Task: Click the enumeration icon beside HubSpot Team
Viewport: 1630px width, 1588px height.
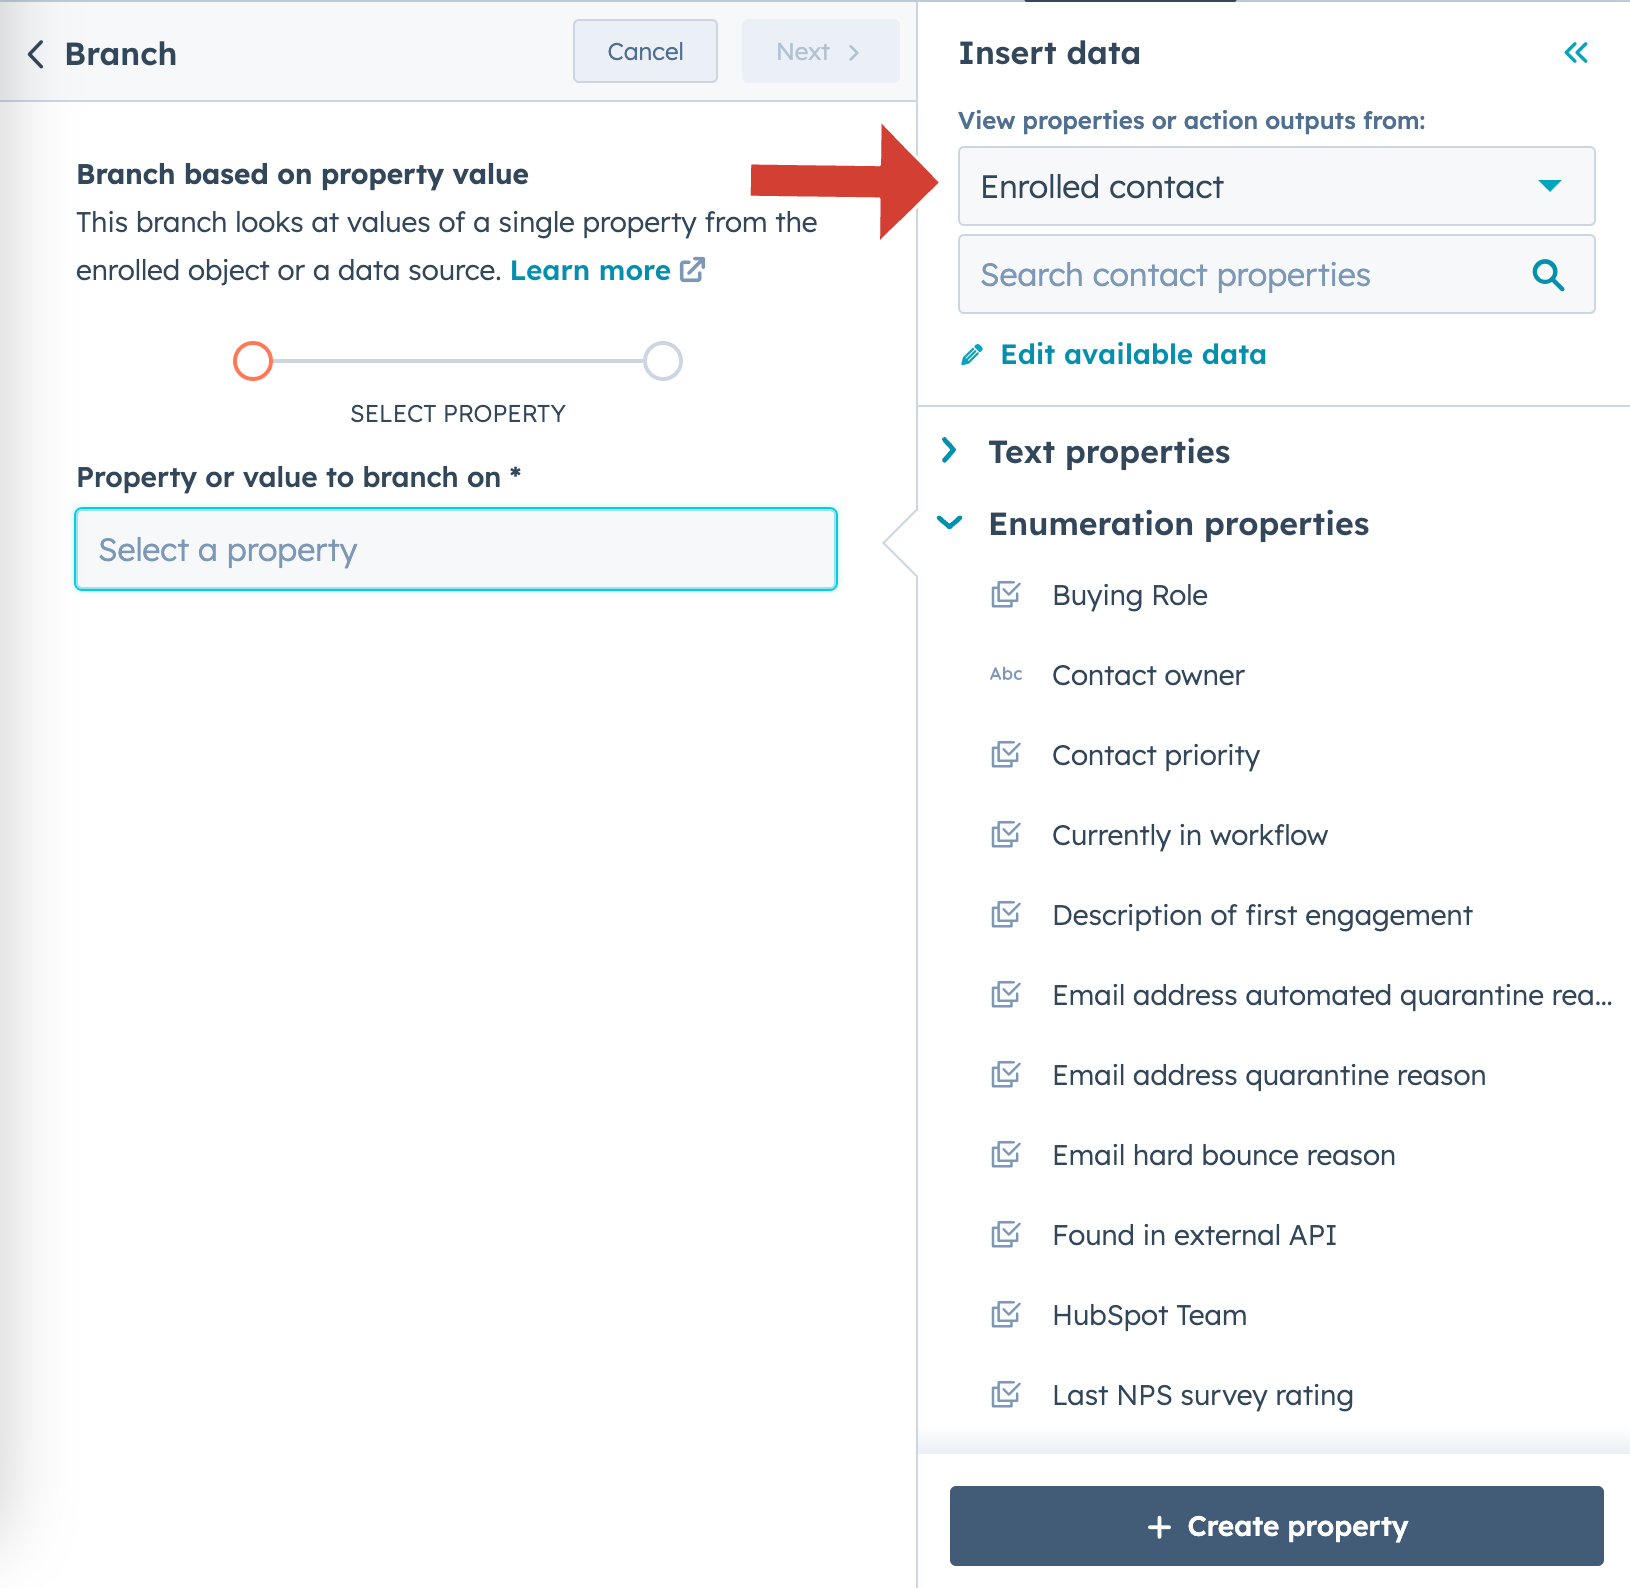Action: pos(1008,1314)
